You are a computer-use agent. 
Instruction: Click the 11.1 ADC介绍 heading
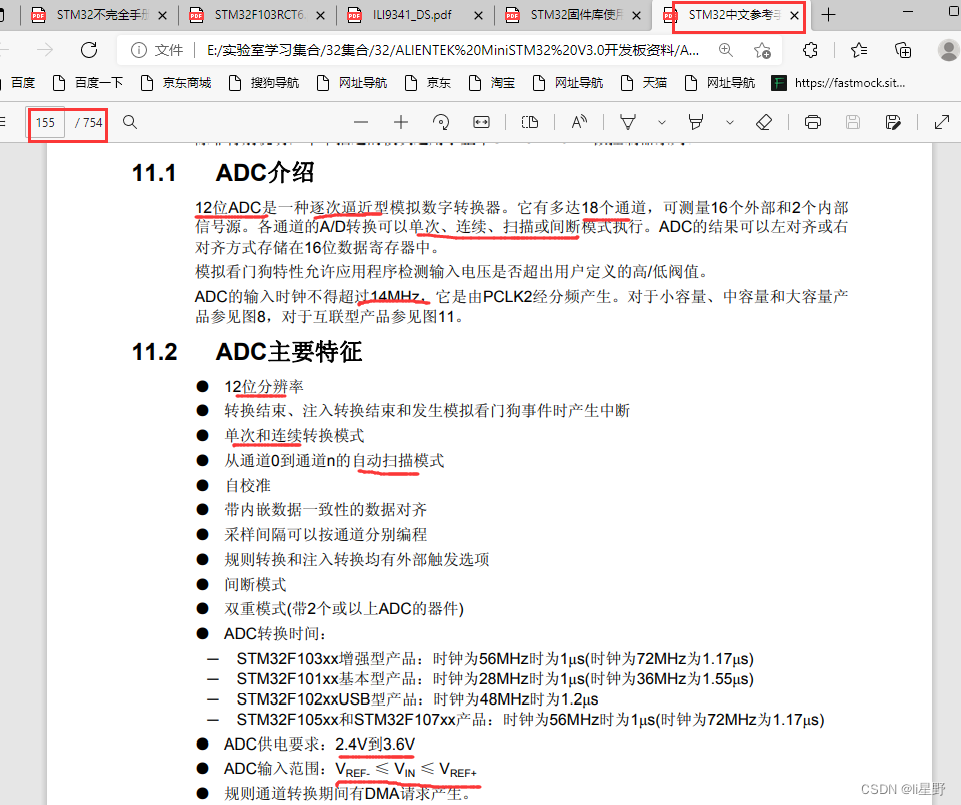[x=223, y=173]
